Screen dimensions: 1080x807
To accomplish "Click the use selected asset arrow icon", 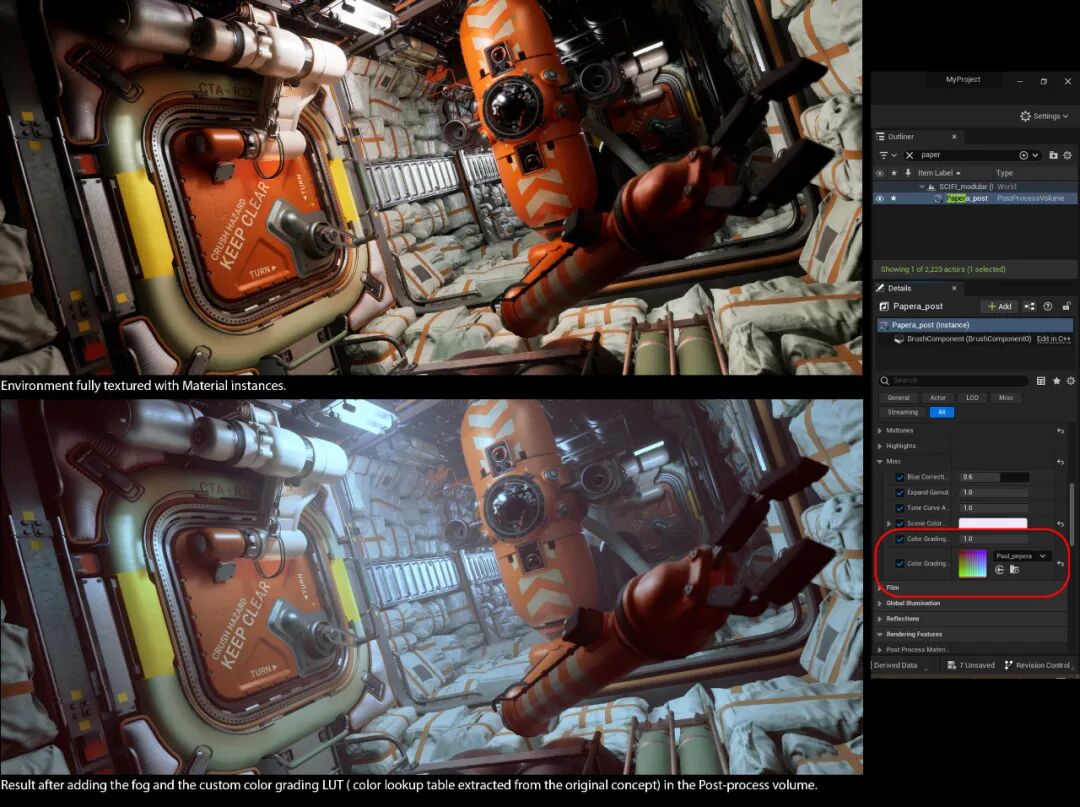I will [999, 569].
